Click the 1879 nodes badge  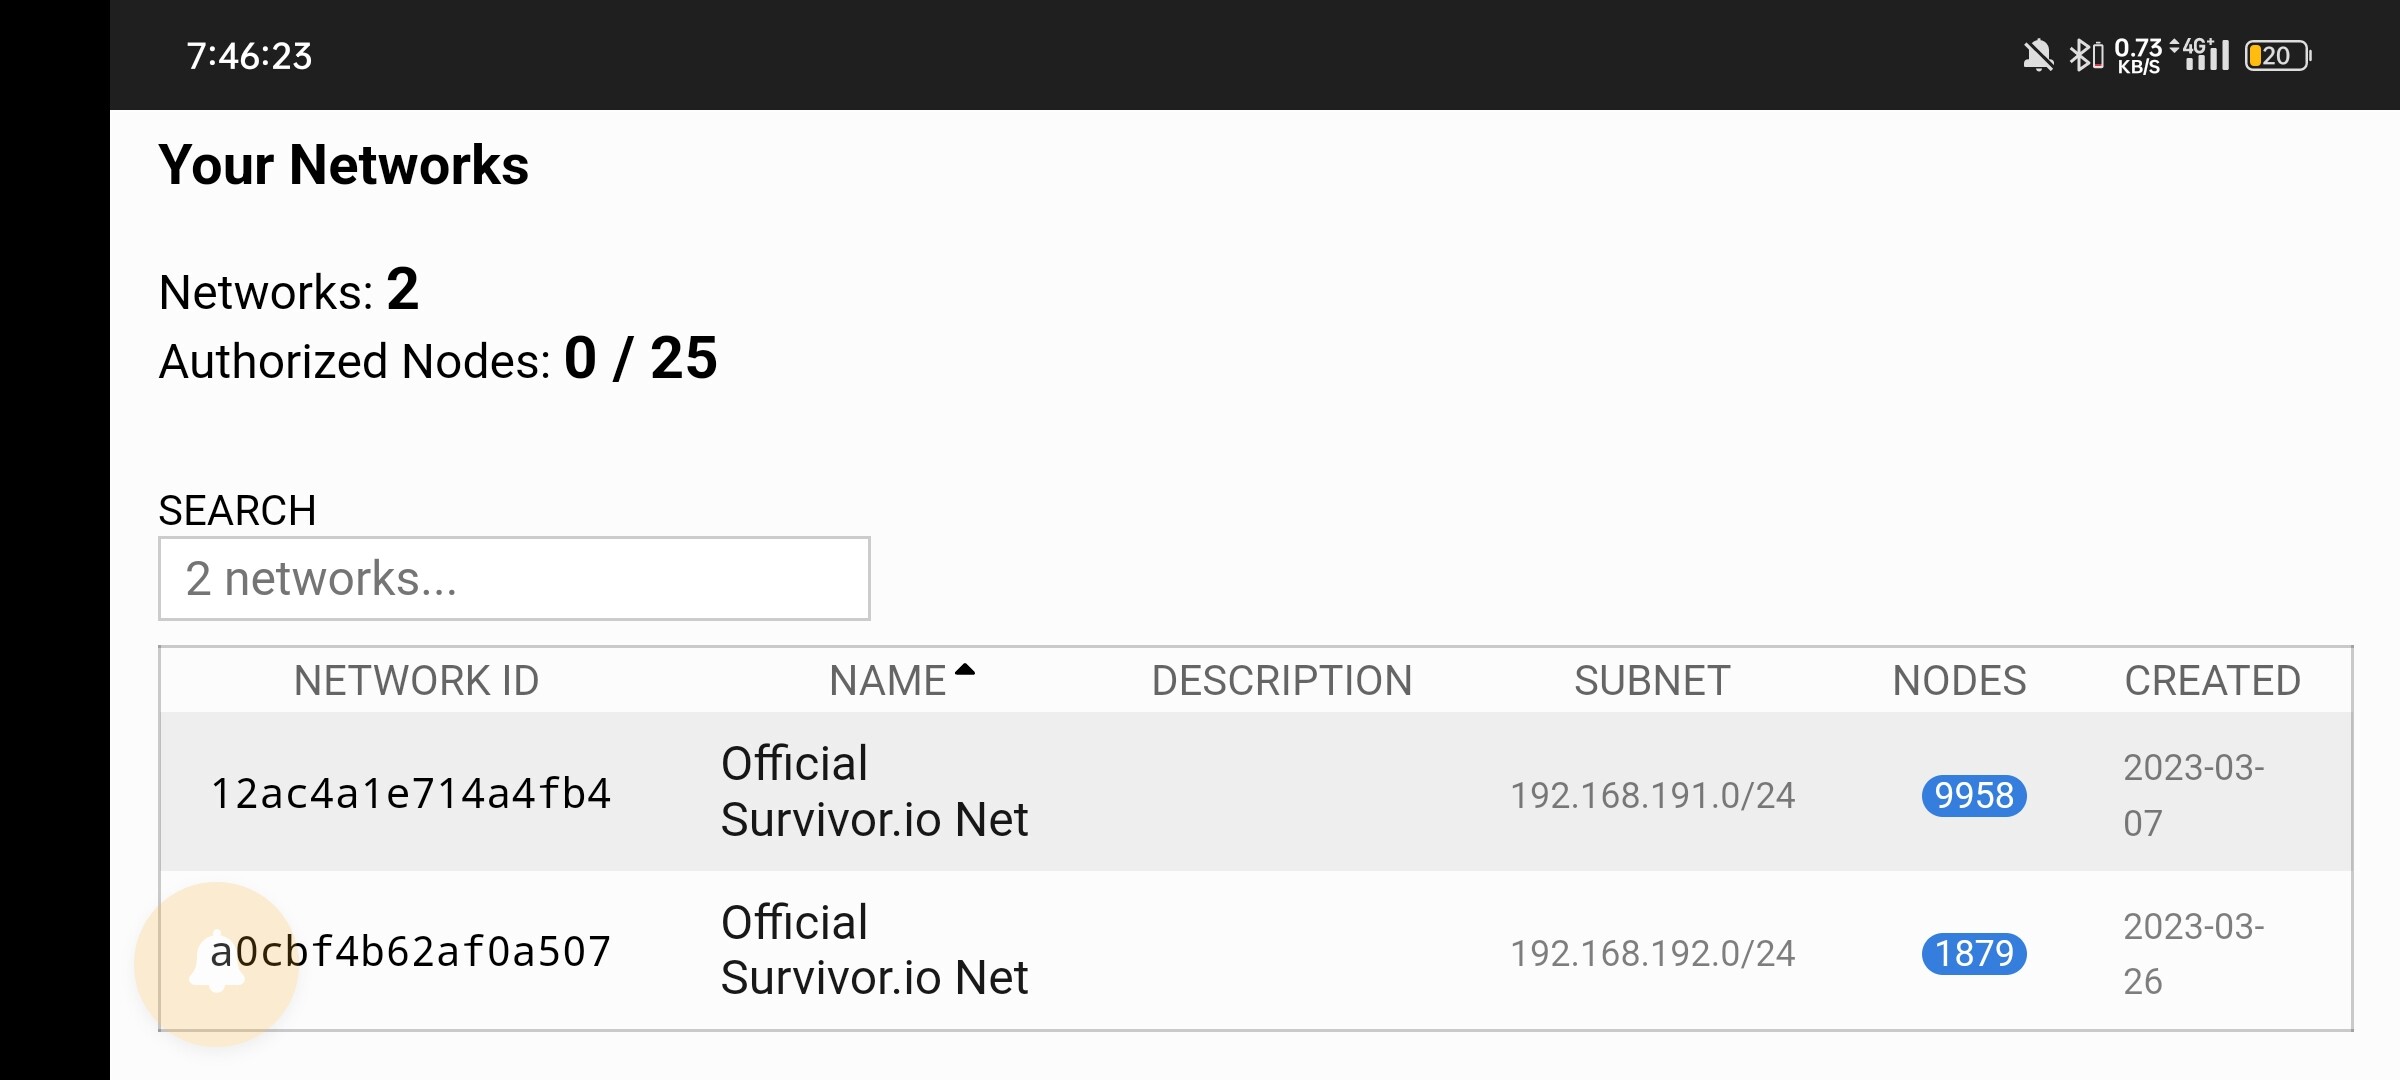tap(1973, 954)
